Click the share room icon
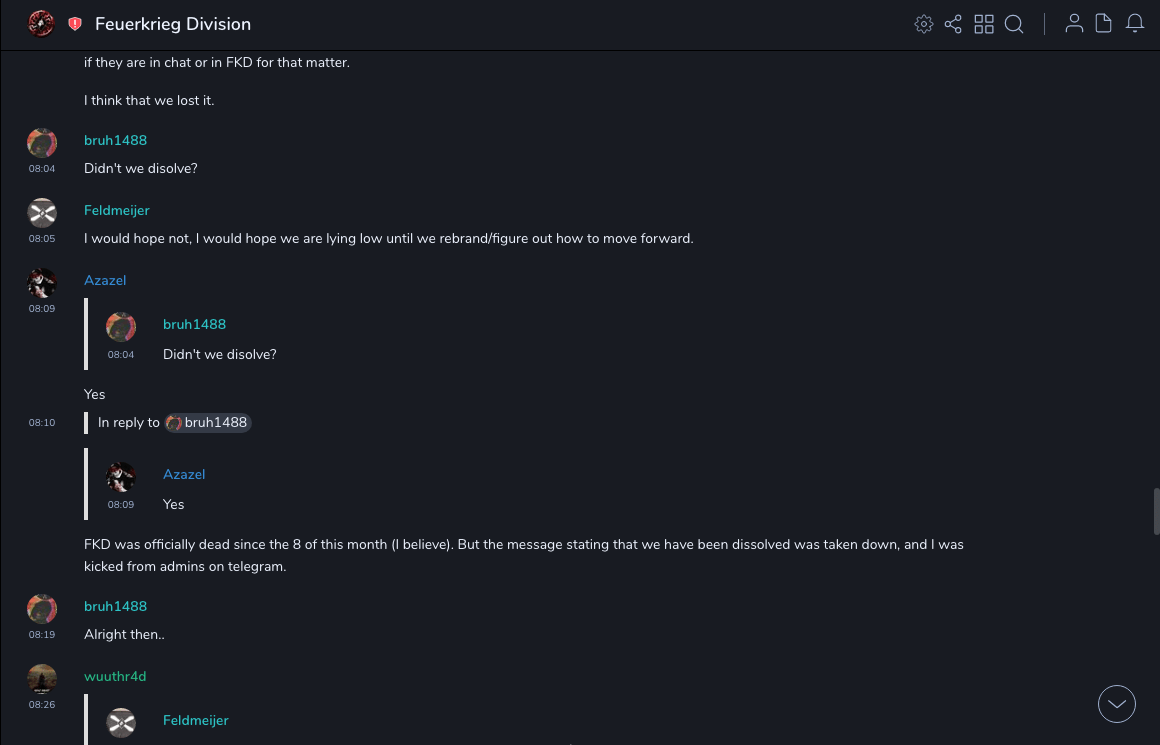1160x745 pixels. [953, 24]
